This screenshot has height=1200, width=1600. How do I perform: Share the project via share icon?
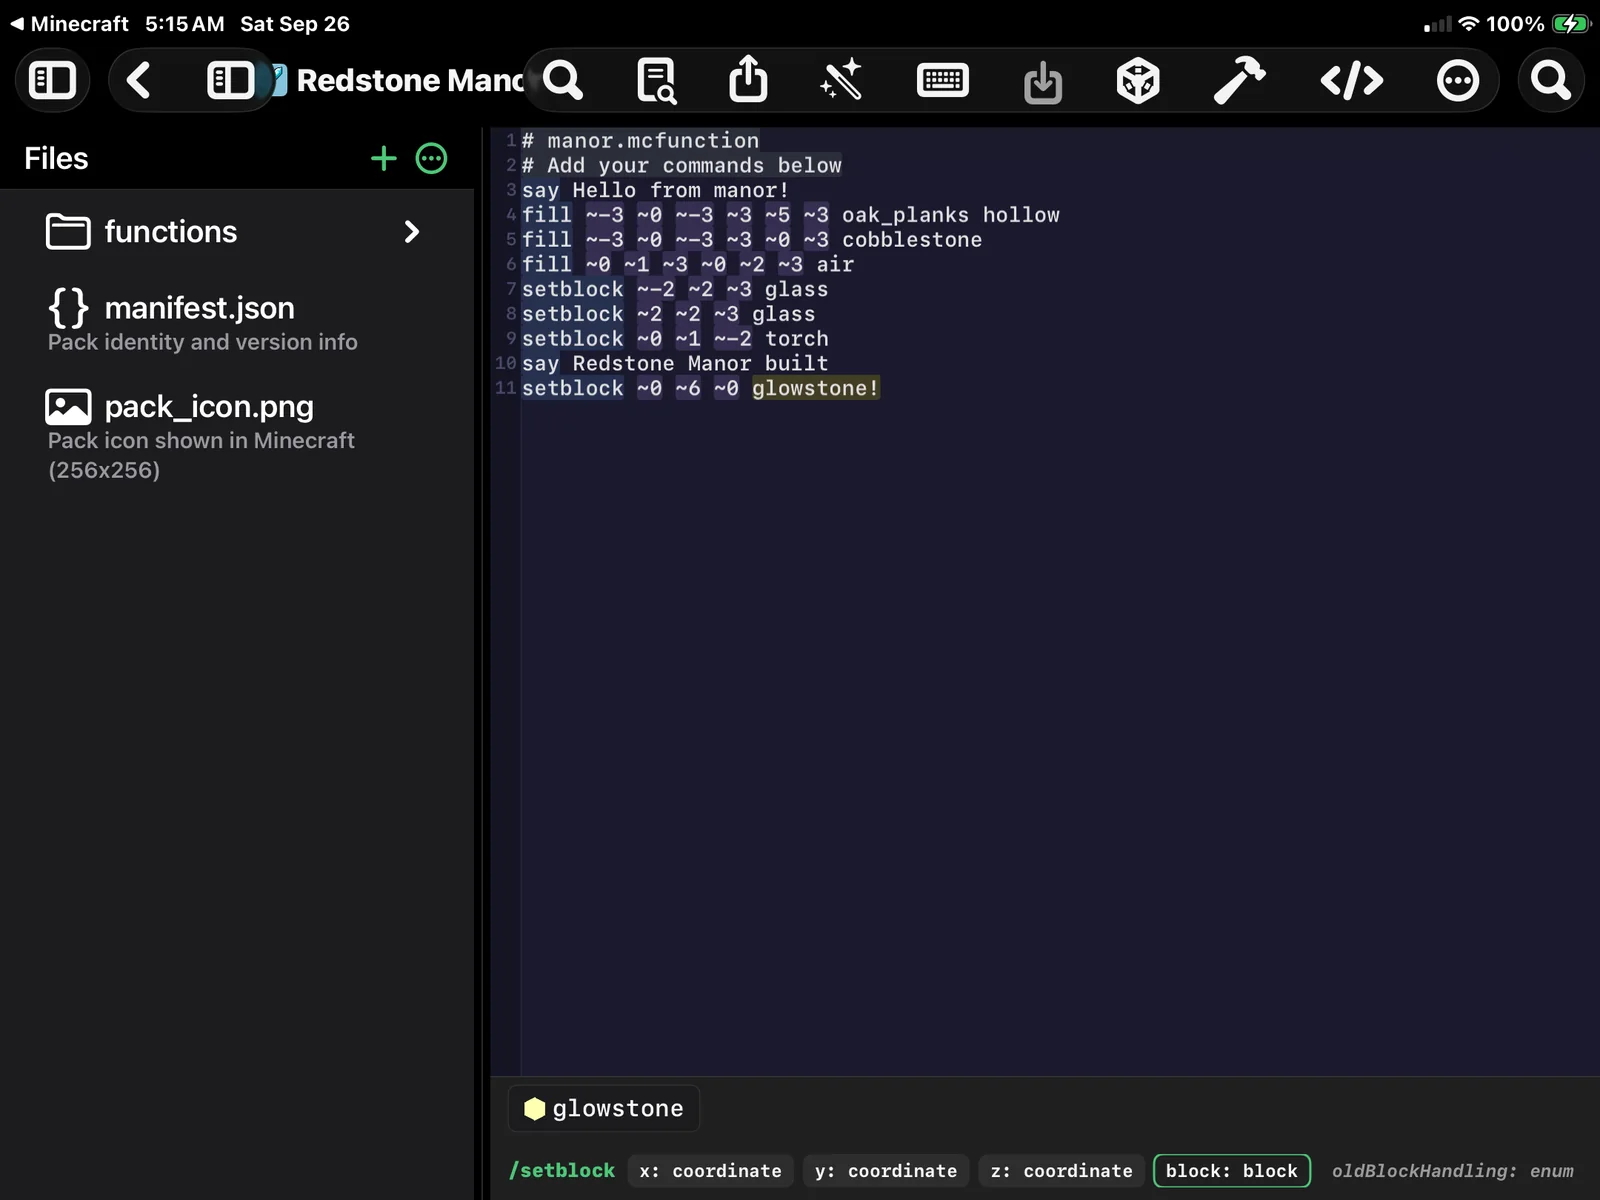point(748,79)
